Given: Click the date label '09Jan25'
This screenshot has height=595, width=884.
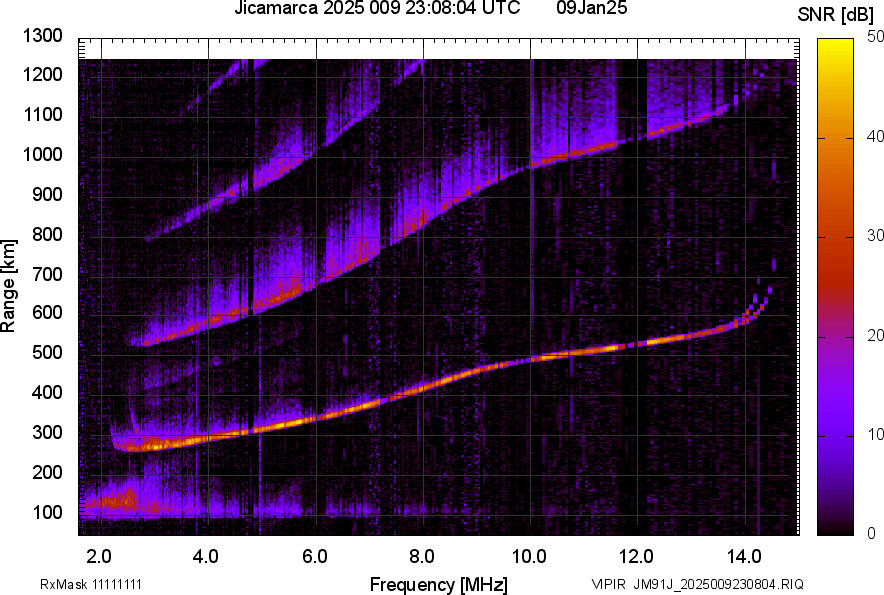Looking at the screenshot, I should pos(591,8).
